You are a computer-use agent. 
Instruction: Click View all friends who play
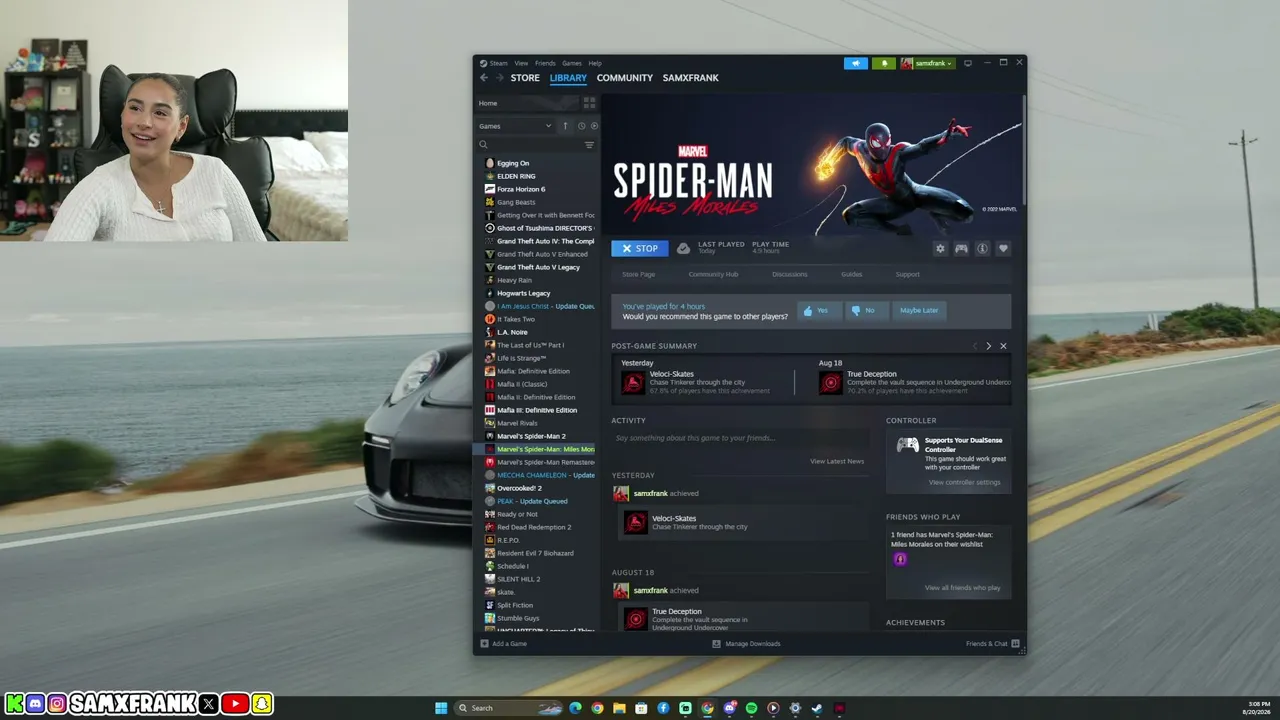(x=962, y=588)
